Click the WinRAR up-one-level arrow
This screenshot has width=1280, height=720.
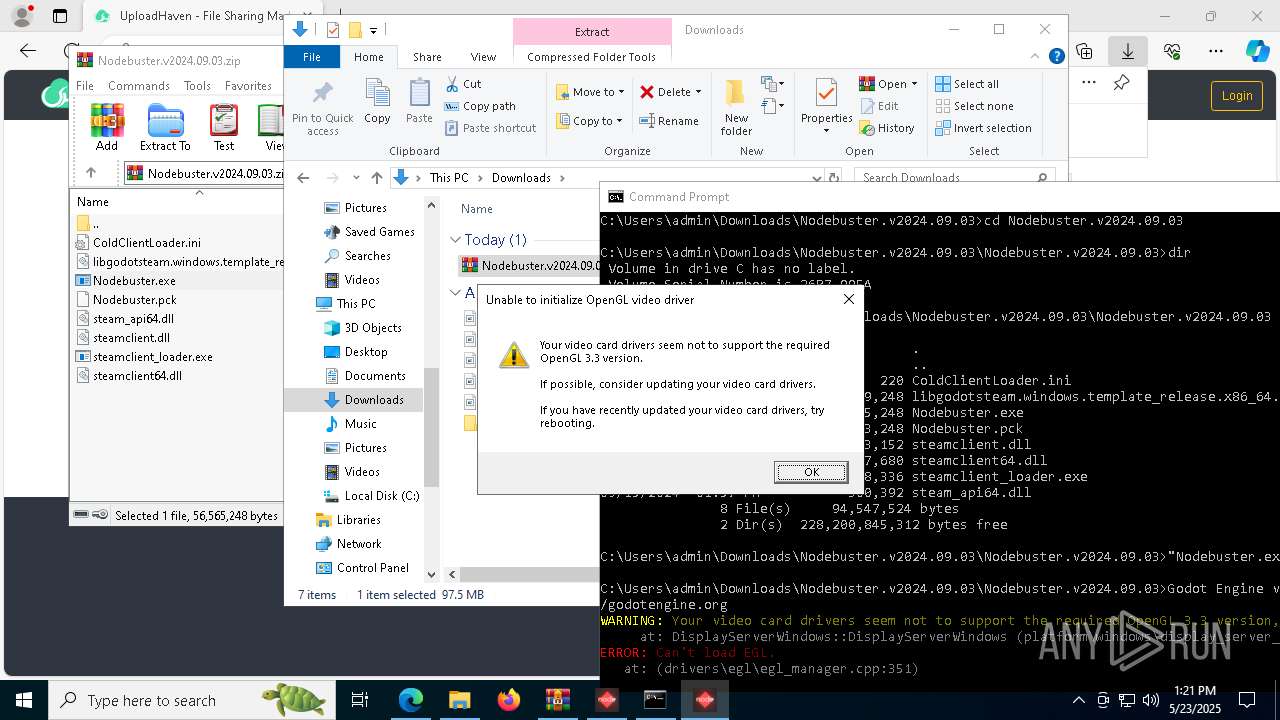[91, 173]
